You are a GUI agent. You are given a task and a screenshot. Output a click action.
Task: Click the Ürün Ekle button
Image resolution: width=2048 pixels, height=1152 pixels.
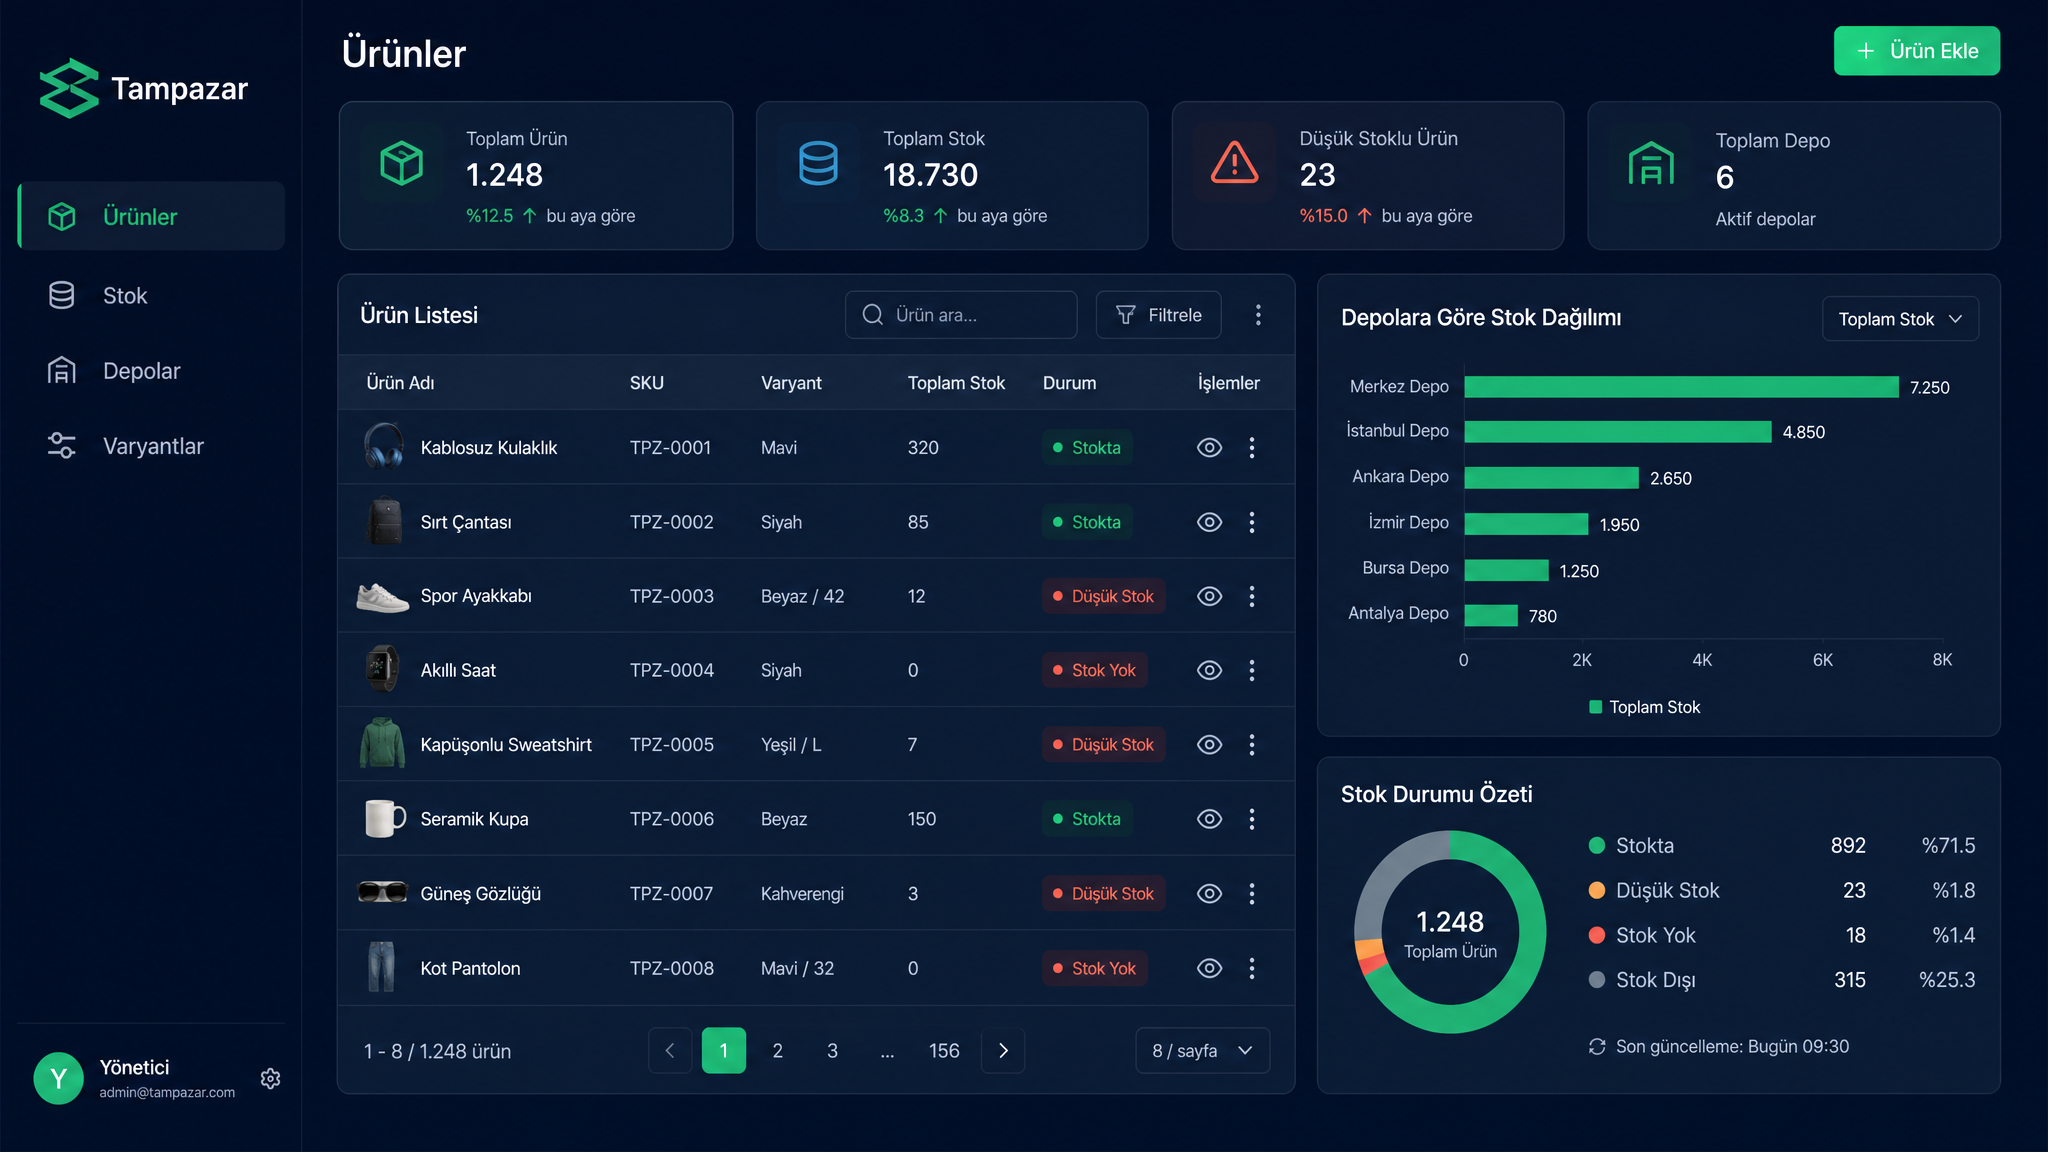click(1916, 51)
